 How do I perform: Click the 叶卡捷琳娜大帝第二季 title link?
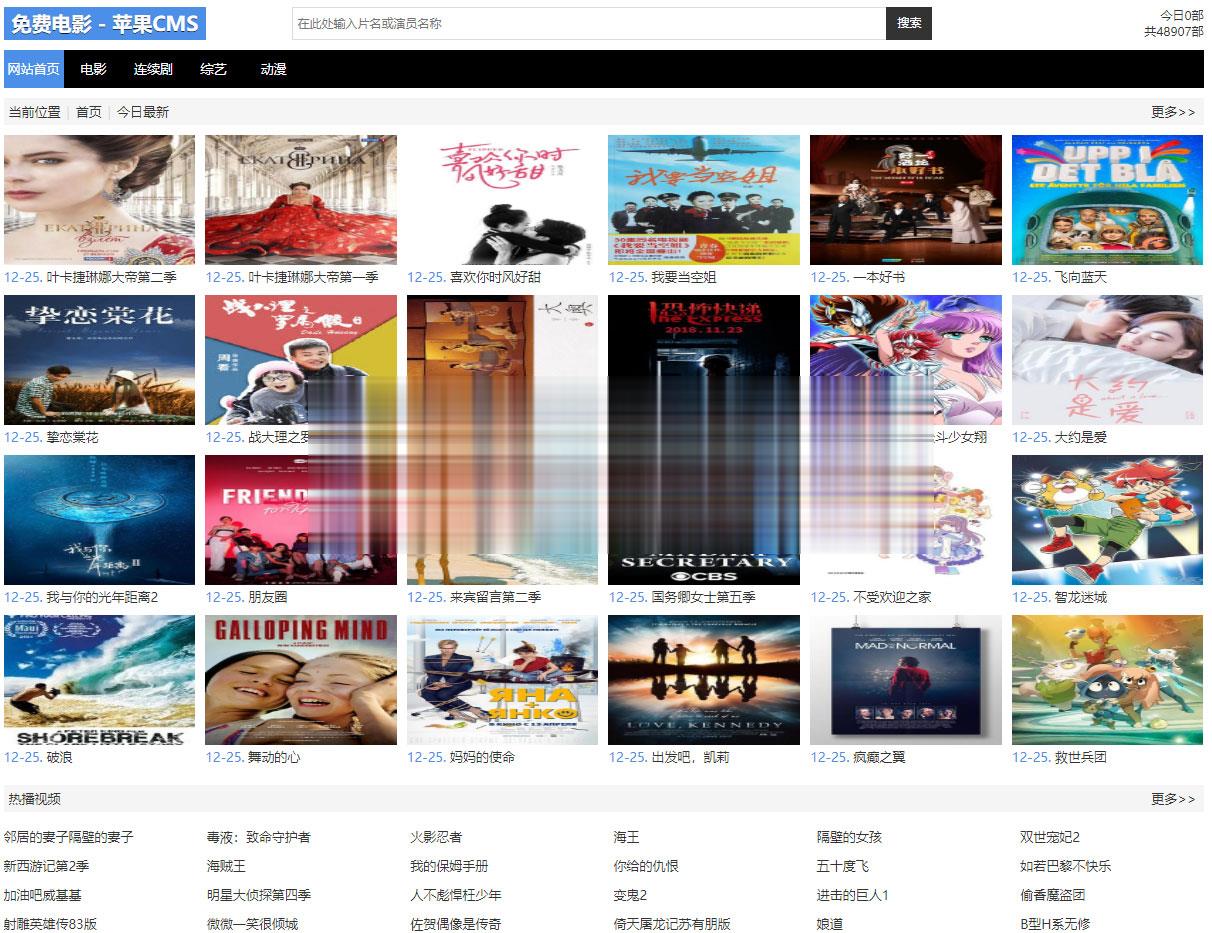coord(111,277)
